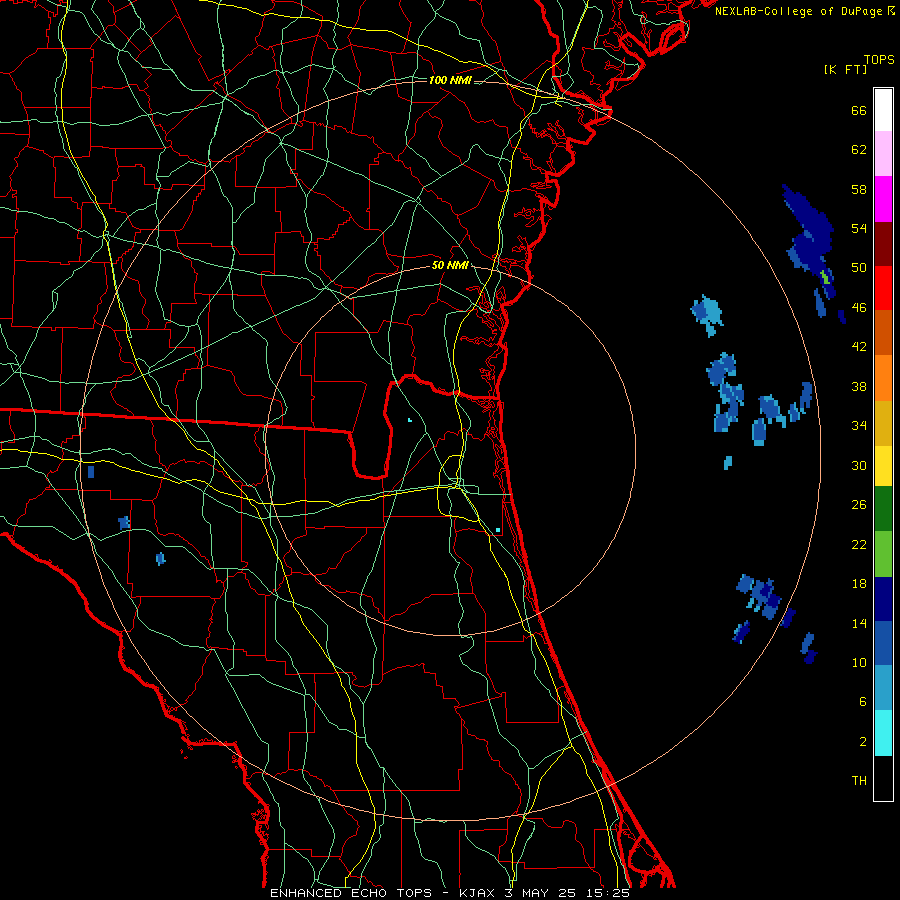This screenshot has height=900, width=900.
Task: Click the legend value 30
Action: click(x=859, y=465)
